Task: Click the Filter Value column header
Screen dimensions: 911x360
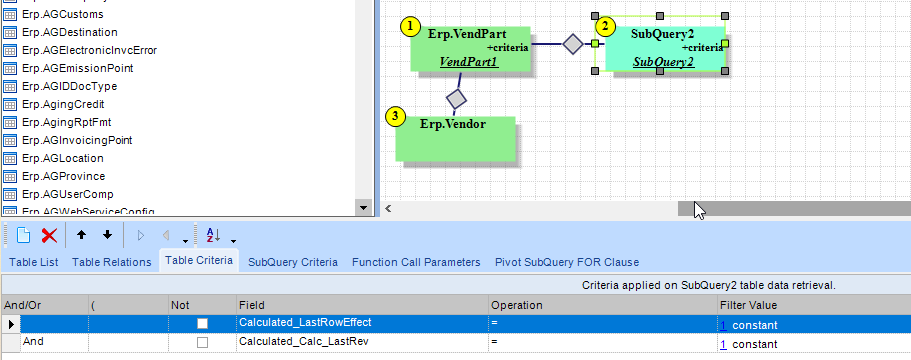Action: pyautogui.click(x=815, y=305)
